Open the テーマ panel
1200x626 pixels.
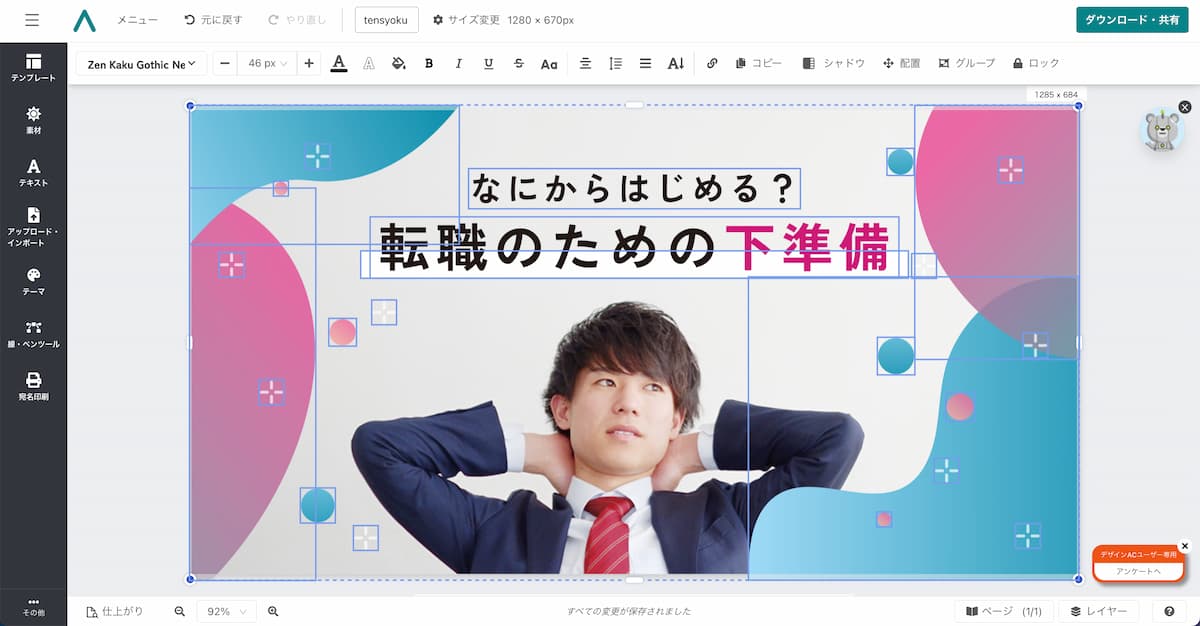[33, 281]
